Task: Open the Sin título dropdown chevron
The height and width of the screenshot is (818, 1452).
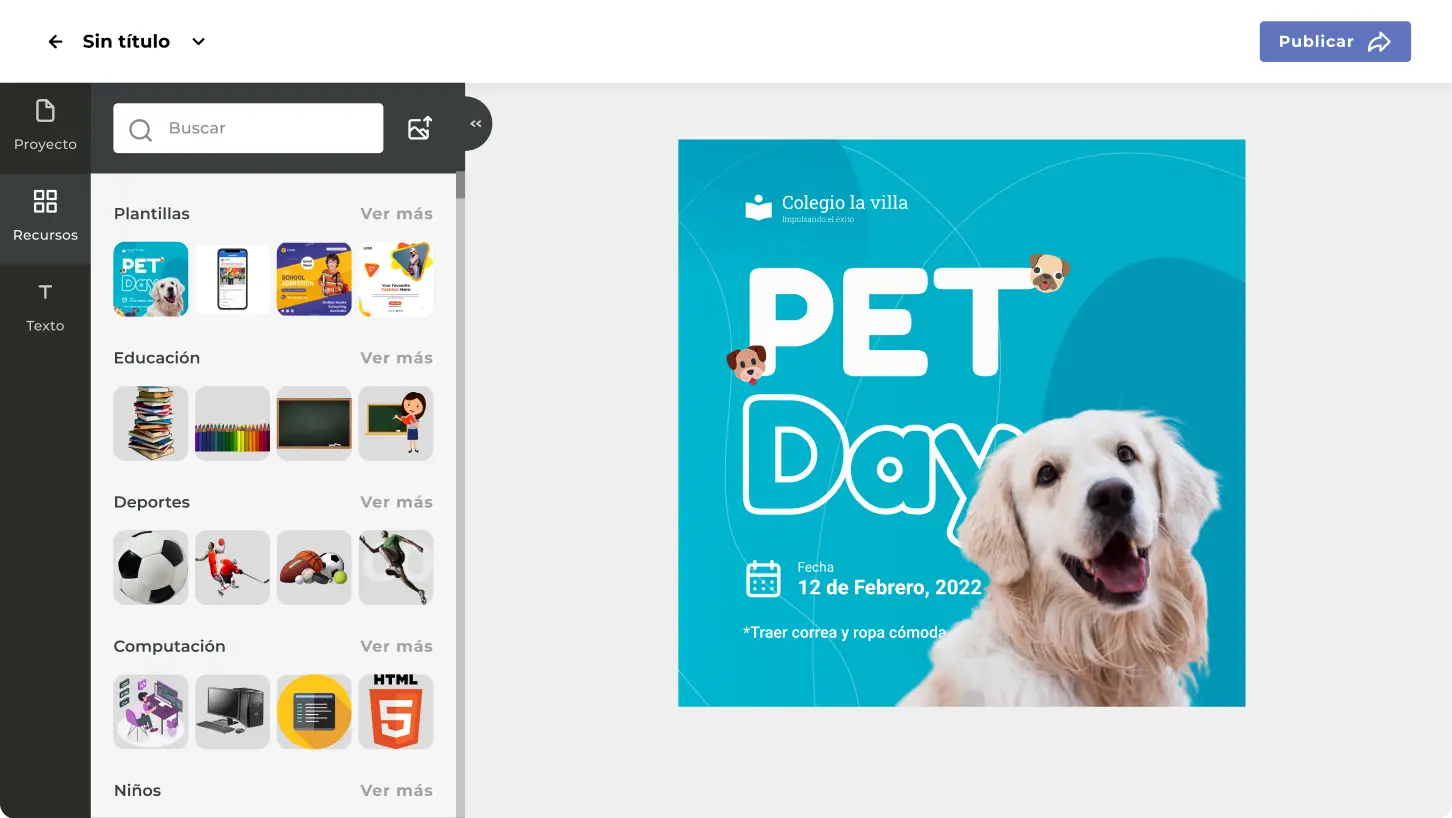Action: (198, 42)
